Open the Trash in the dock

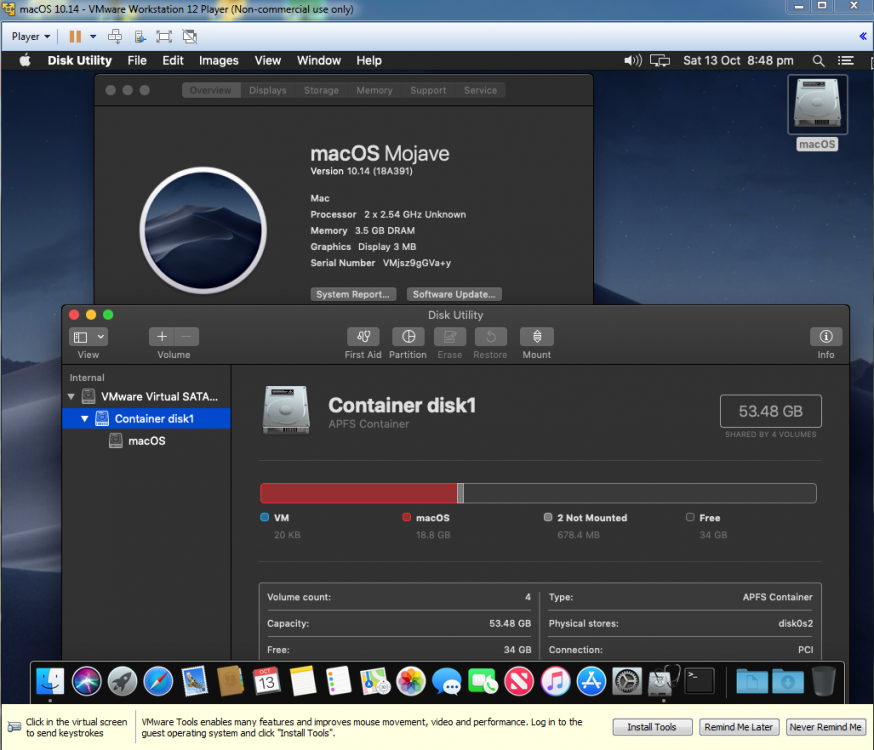(824, 681)
